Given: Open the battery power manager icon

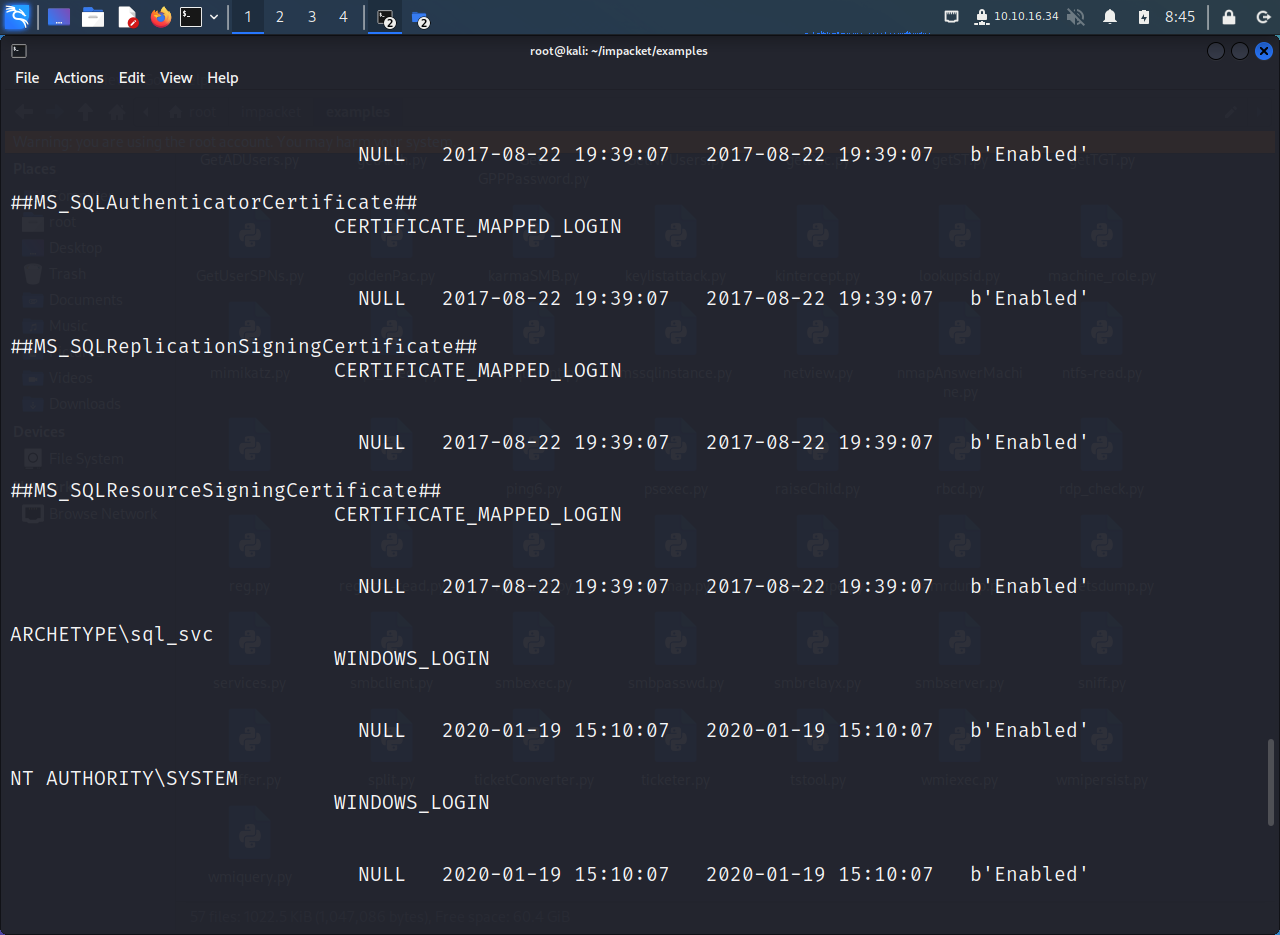Looking at the screenshot, I should tap(1144, 17).
